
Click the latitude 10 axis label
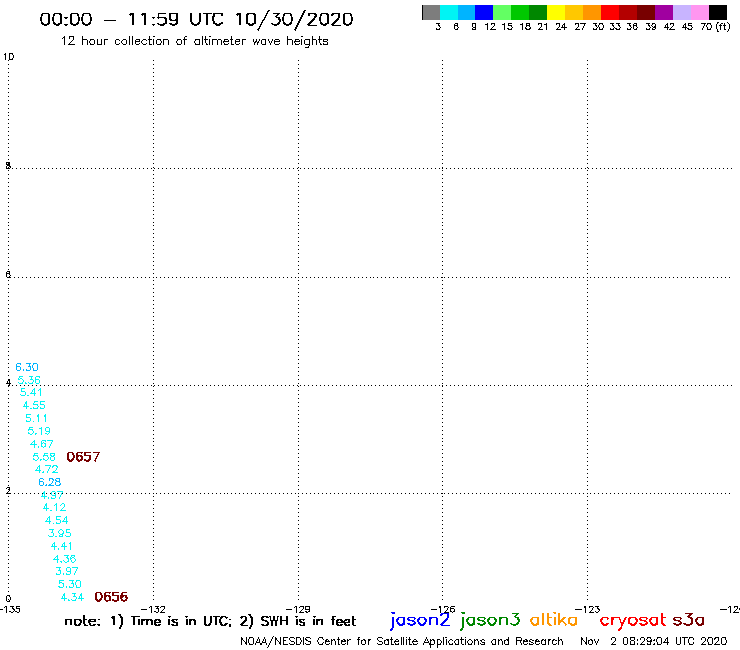tap(8, 57)
